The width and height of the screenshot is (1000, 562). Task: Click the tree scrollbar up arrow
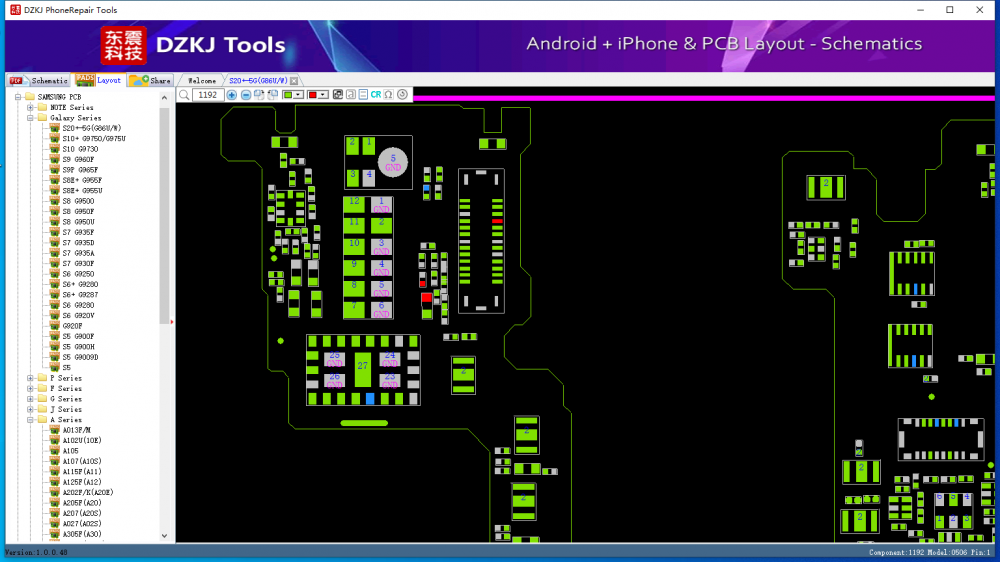(165, 98)
